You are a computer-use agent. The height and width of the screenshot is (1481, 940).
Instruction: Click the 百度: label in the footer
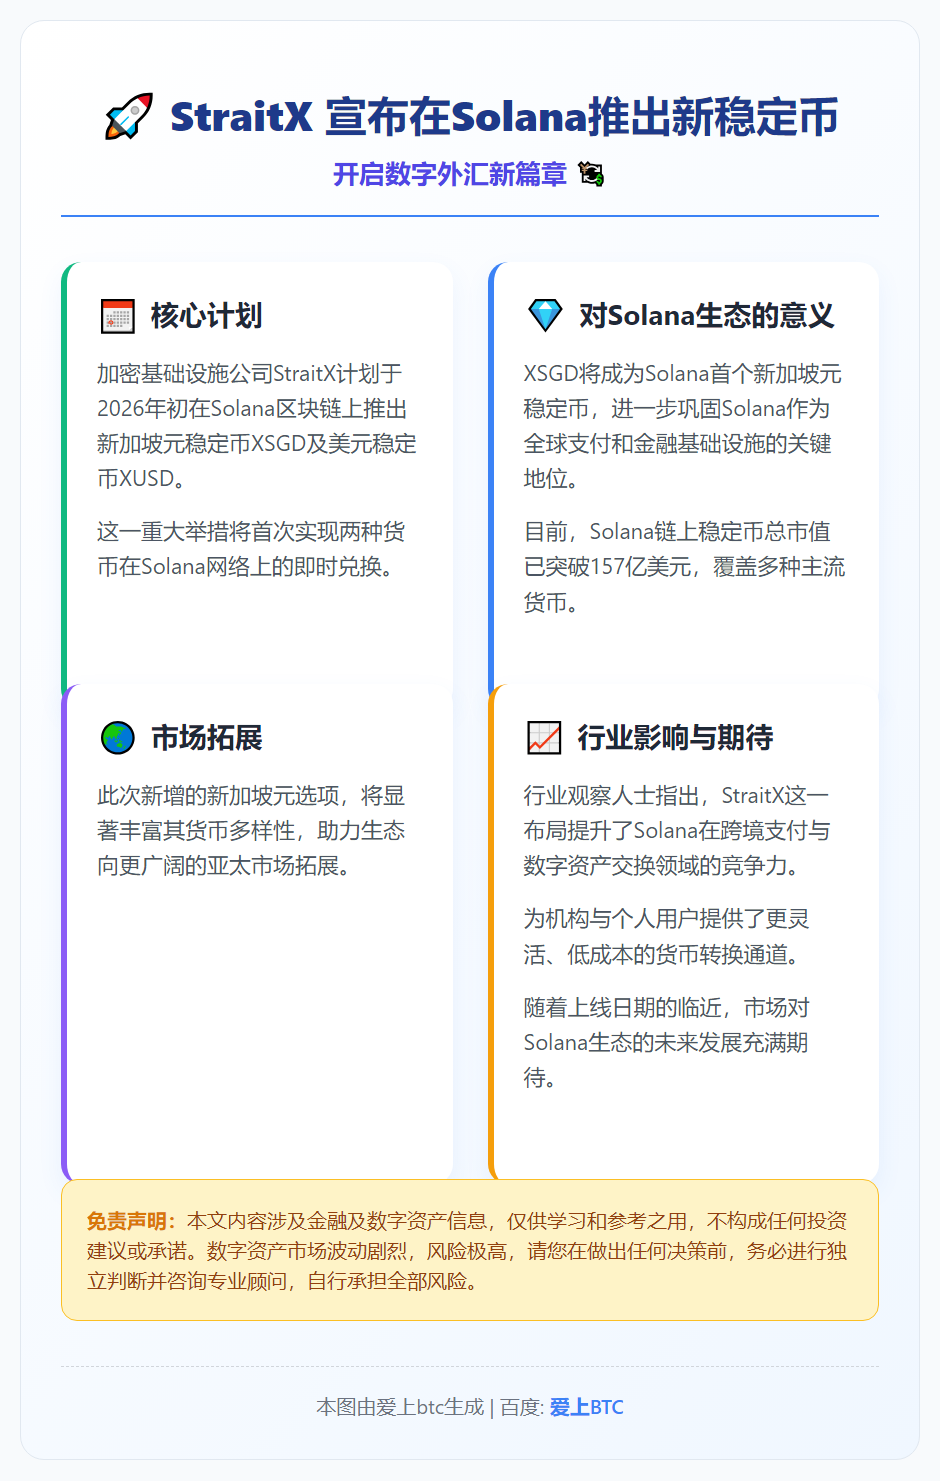522,1407
